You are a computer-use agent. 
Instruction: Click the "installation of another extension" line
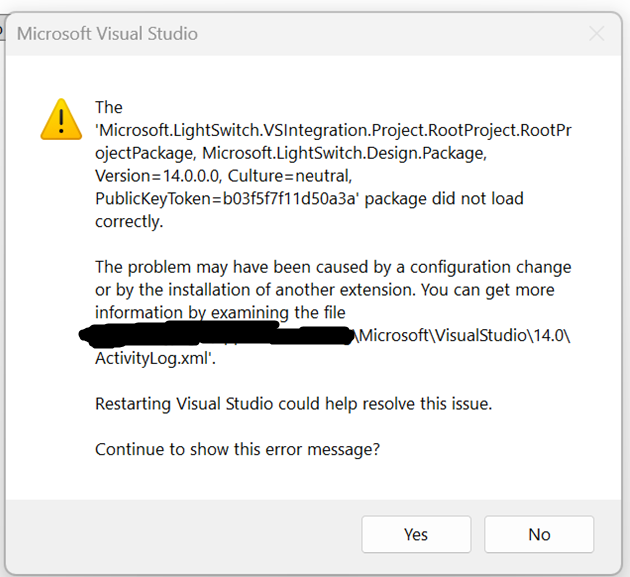[x=330, y=290]
